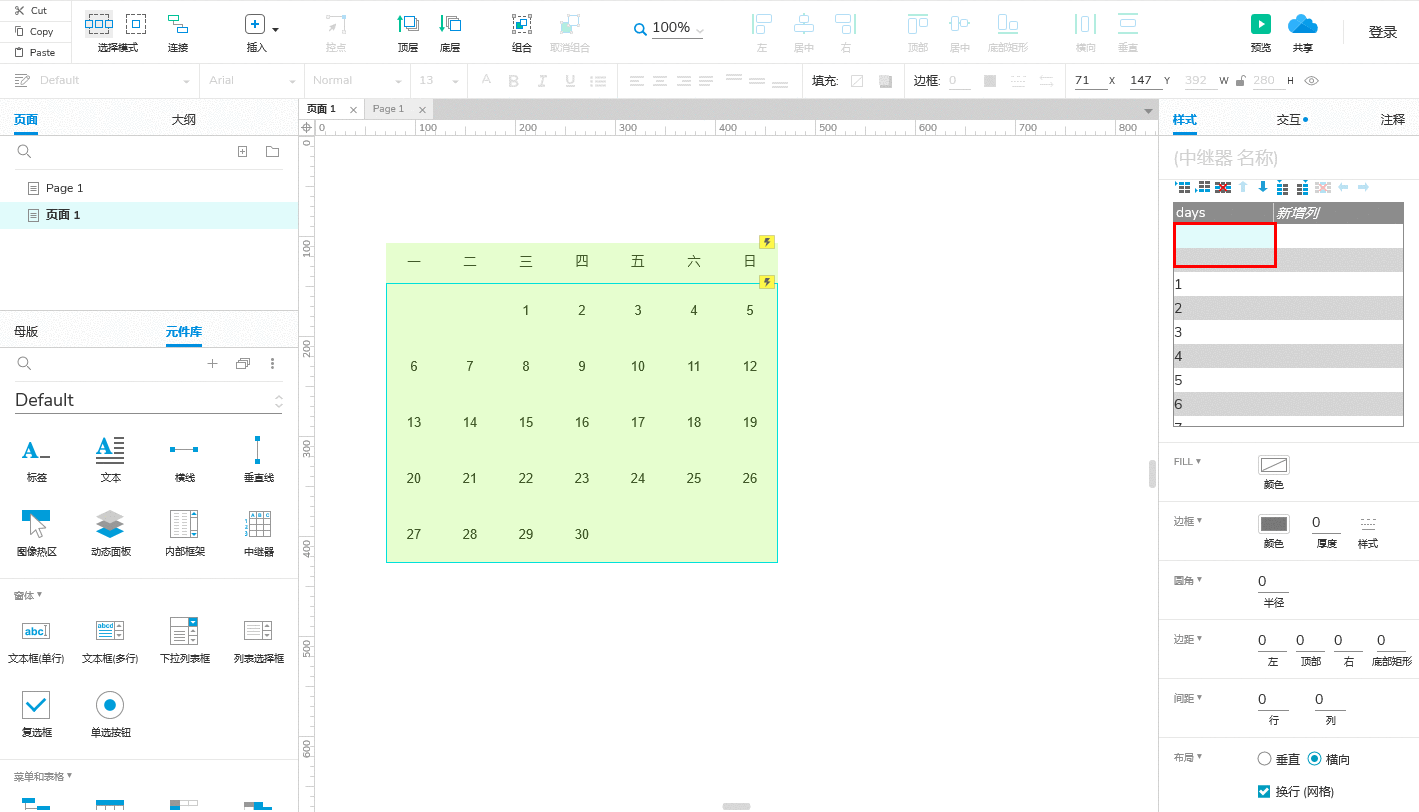This screenshot has height=812, width=1419.
Task: Collapse the 窗体 forms section
Action: (x=28, y=595)
